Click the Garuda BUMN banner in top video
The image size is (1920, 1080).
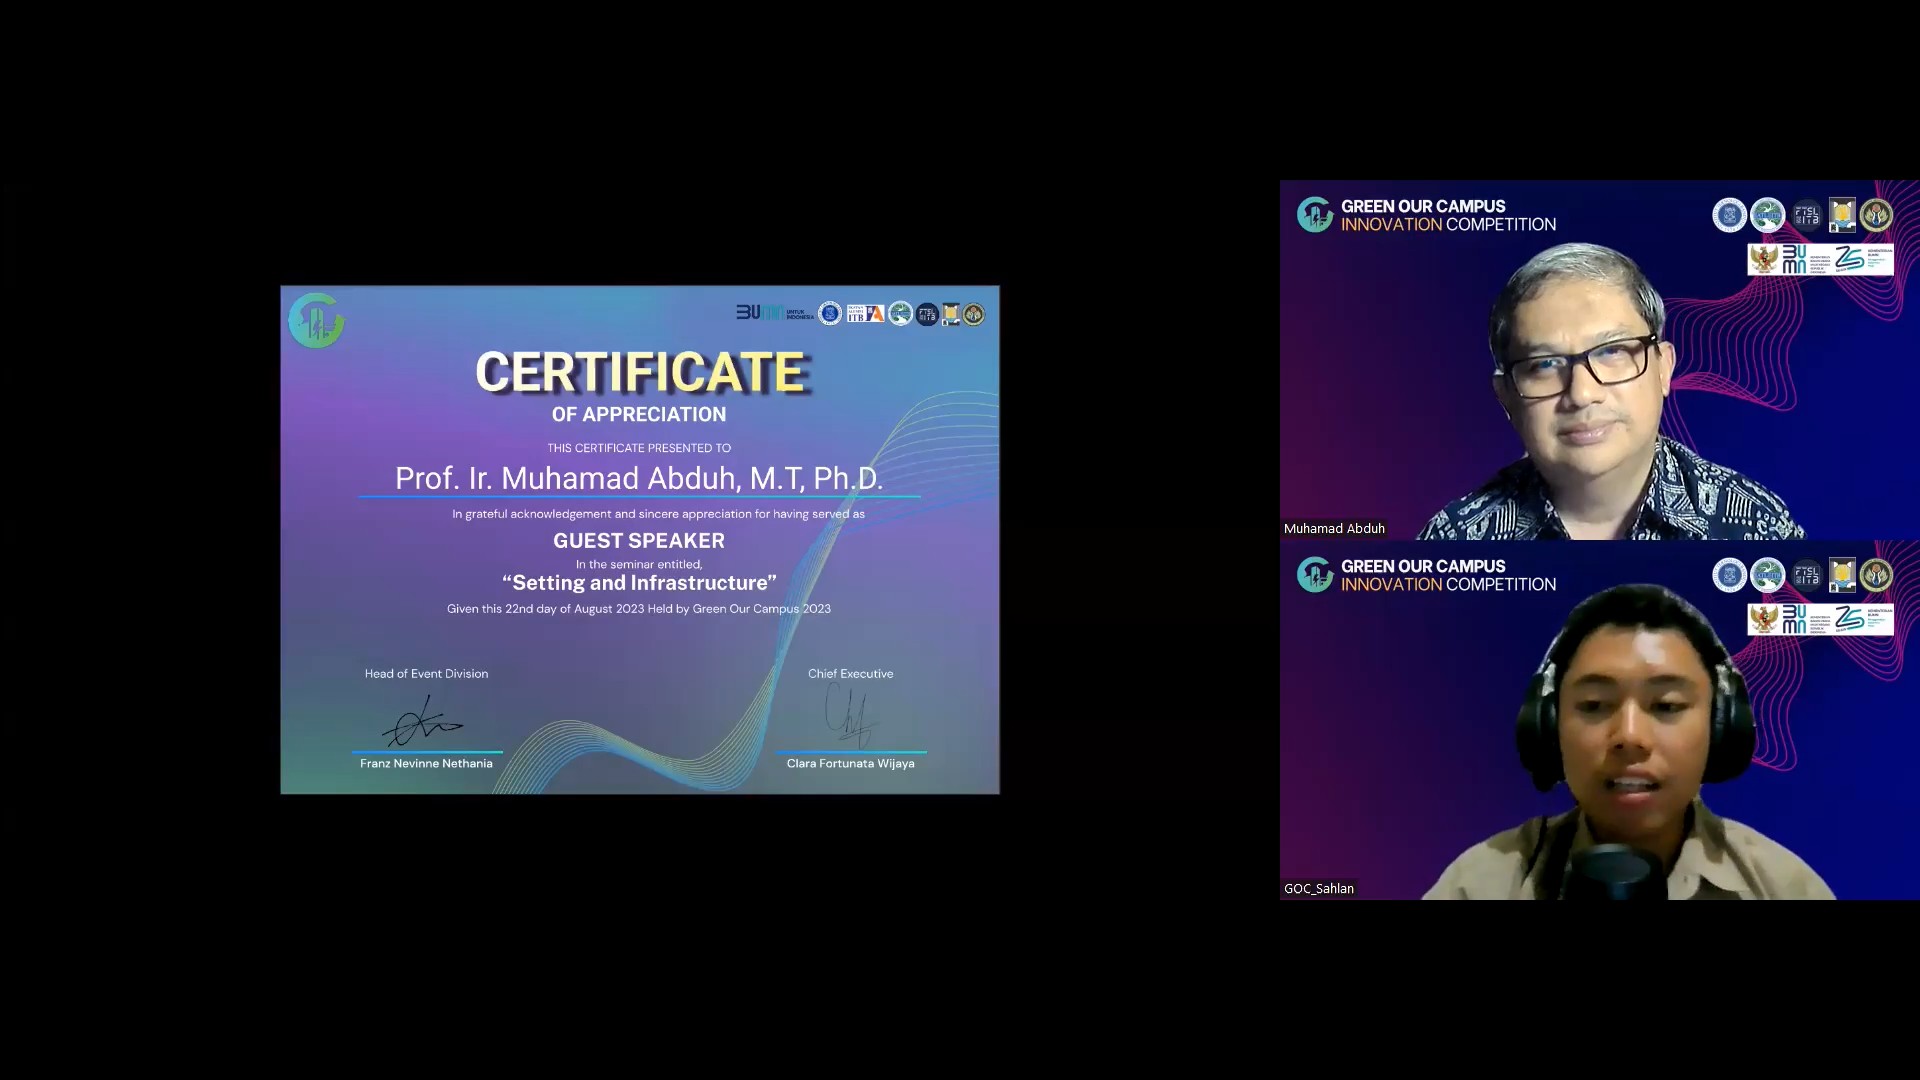click(1819, 259)
